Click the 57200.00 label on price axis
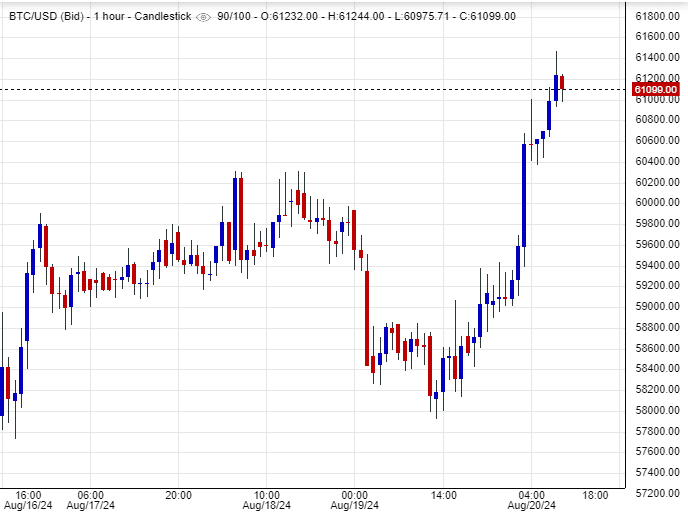This screenshot has width=688, height=512. tap(656, 493)
